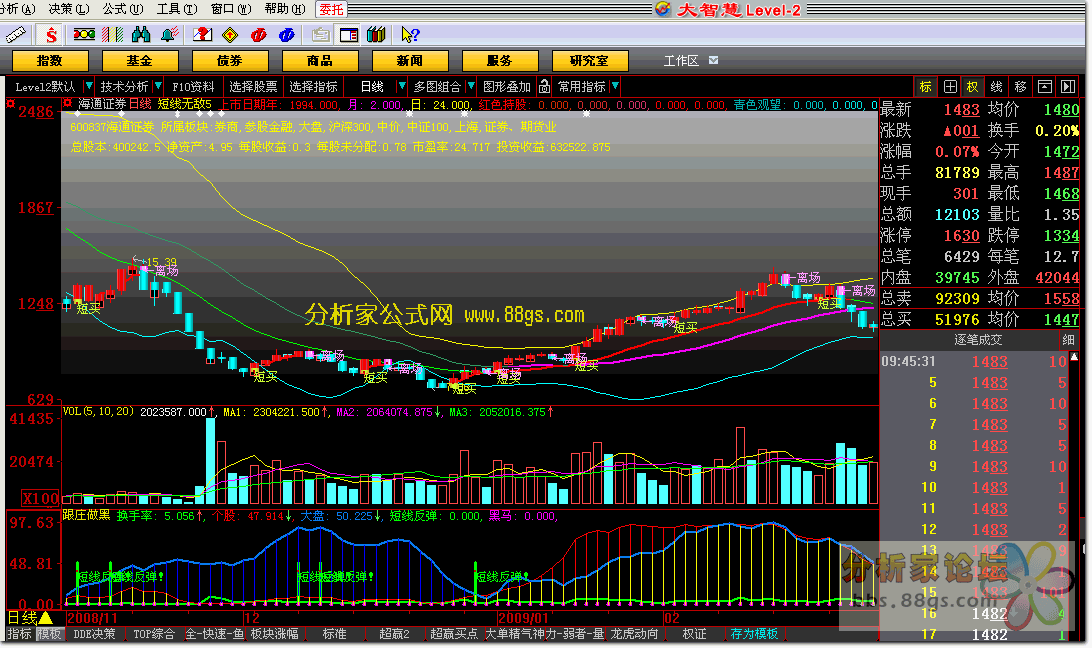This screenshot has height=648, width=1092.
Task: Expand the 常用指标 dropdown arrow
Action: click(615, 86)
